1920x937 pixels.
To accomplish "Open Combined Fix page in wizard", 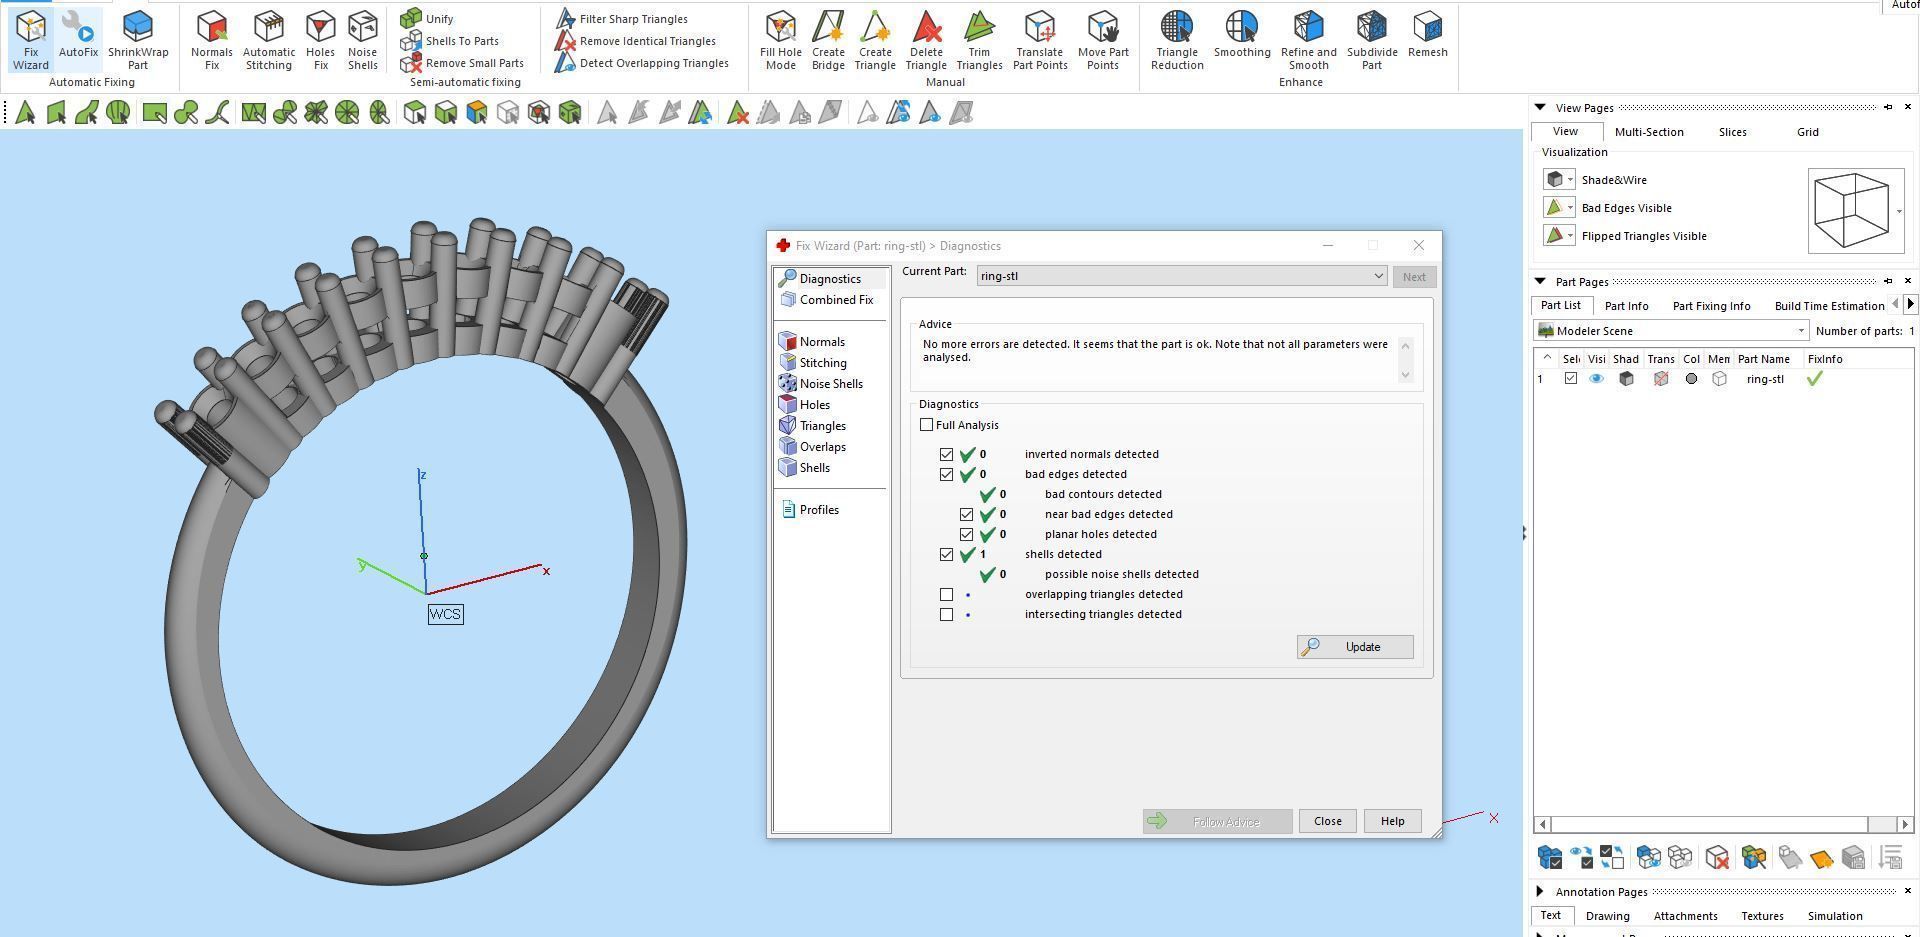I will (827, 300).
